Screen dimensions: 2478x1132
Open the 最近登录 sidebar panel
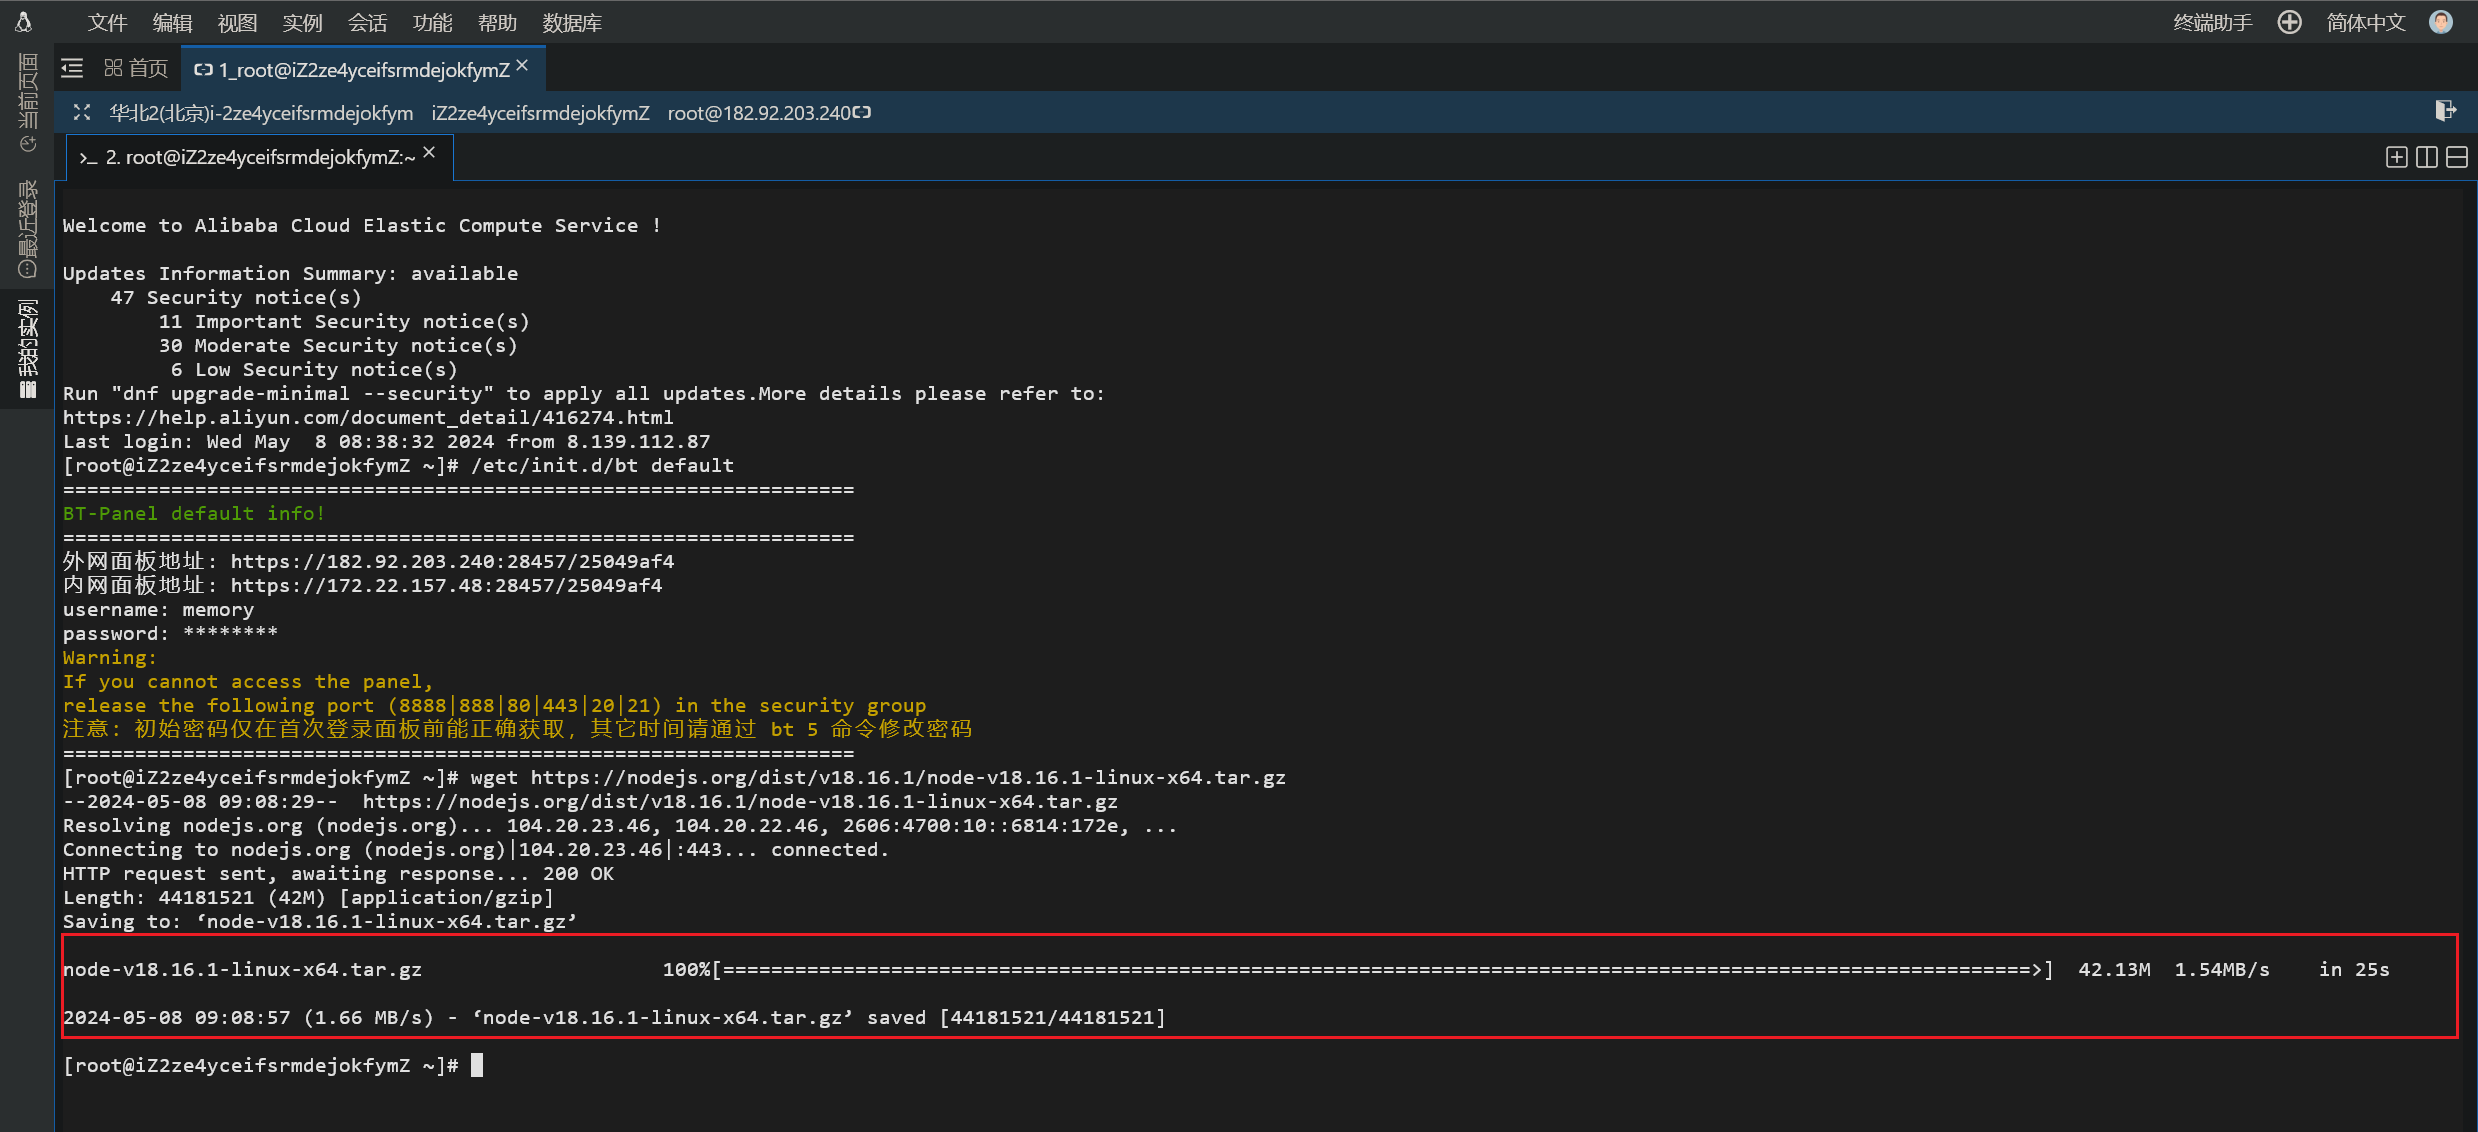point(27,229)
